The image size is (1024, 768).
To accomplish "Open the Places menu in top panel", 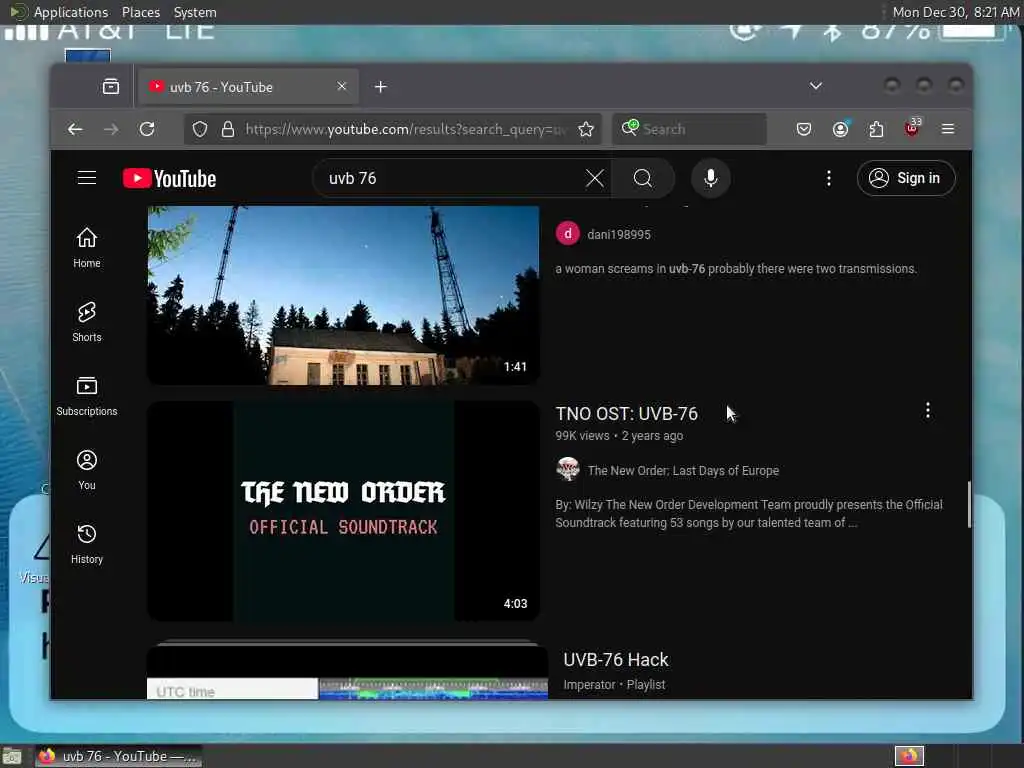I will point(140,12).
